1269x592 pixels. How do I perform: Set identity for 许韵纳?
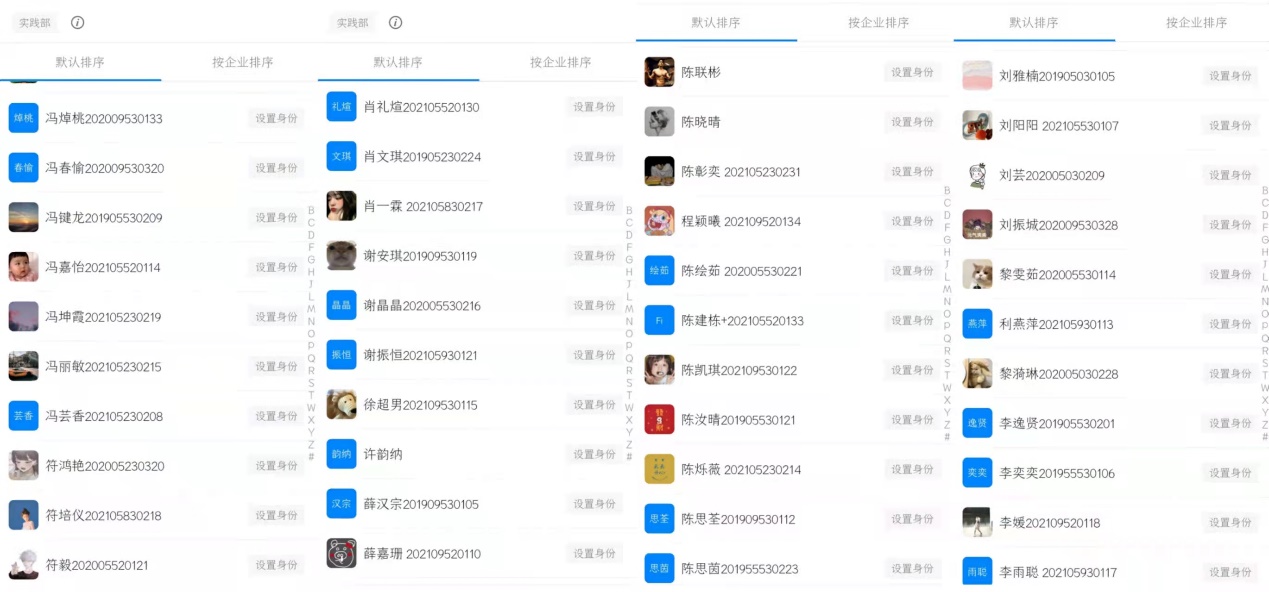594,454
